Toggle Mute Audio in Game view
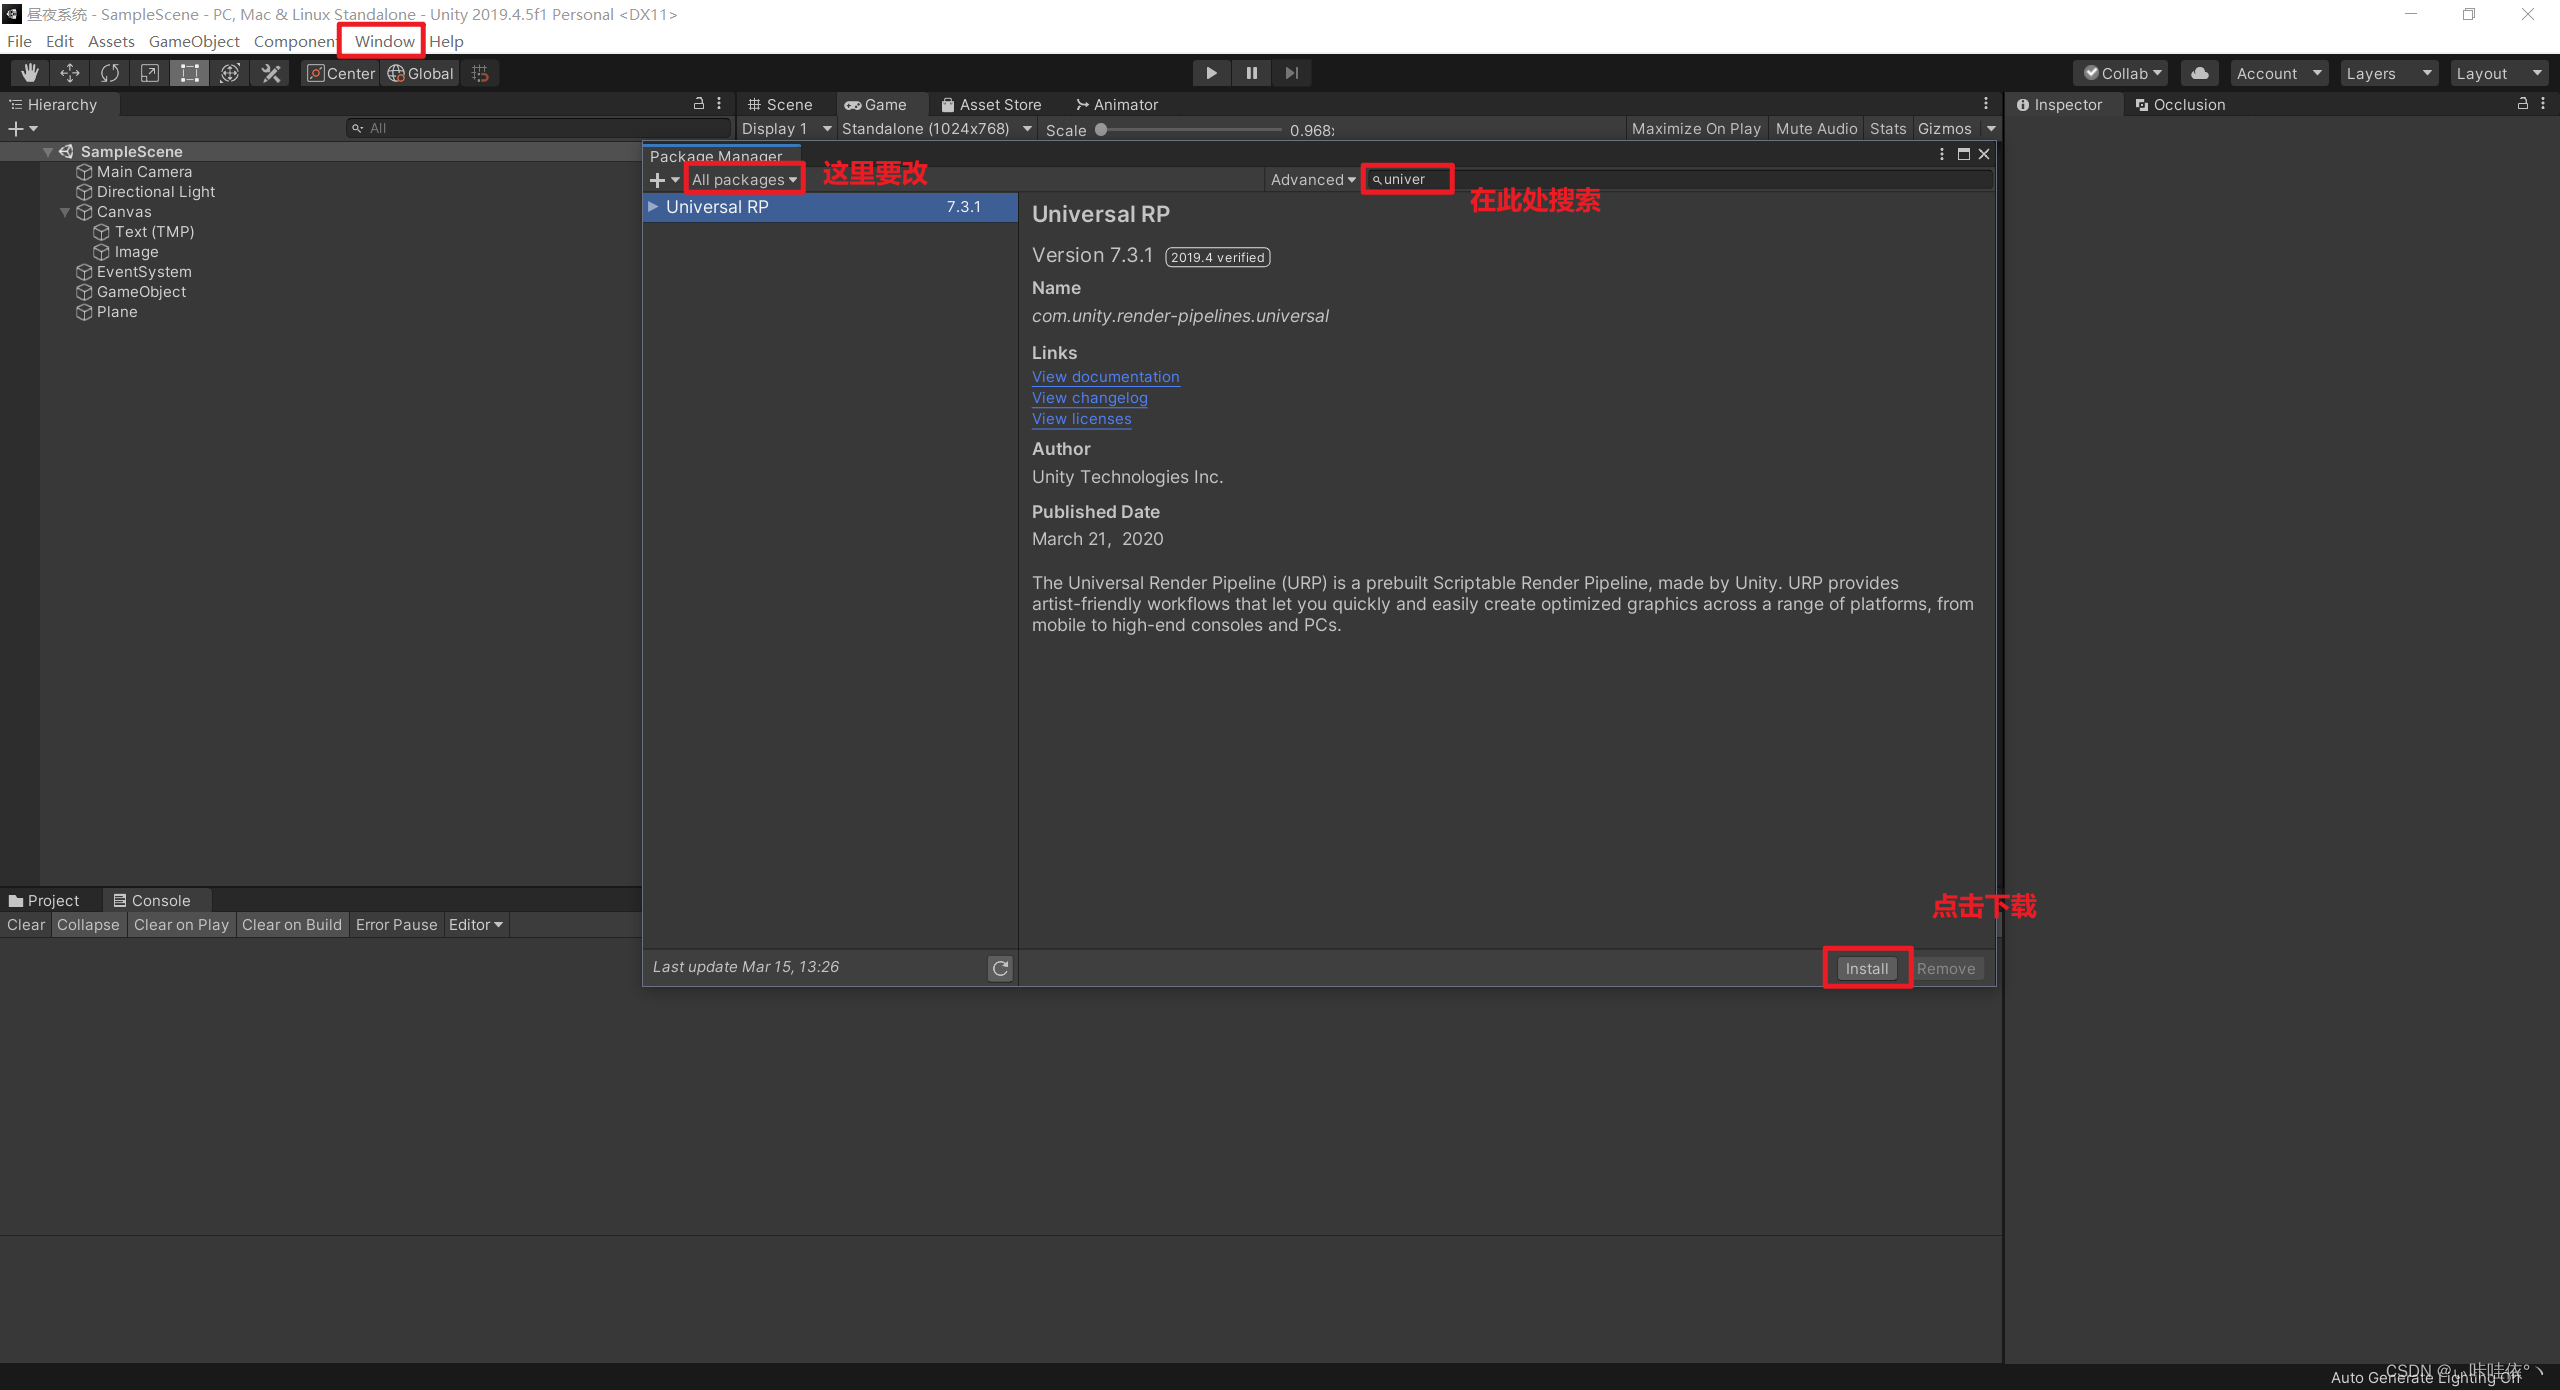The height and width of the screenshot is (1390, 2560). [1816, 129]
